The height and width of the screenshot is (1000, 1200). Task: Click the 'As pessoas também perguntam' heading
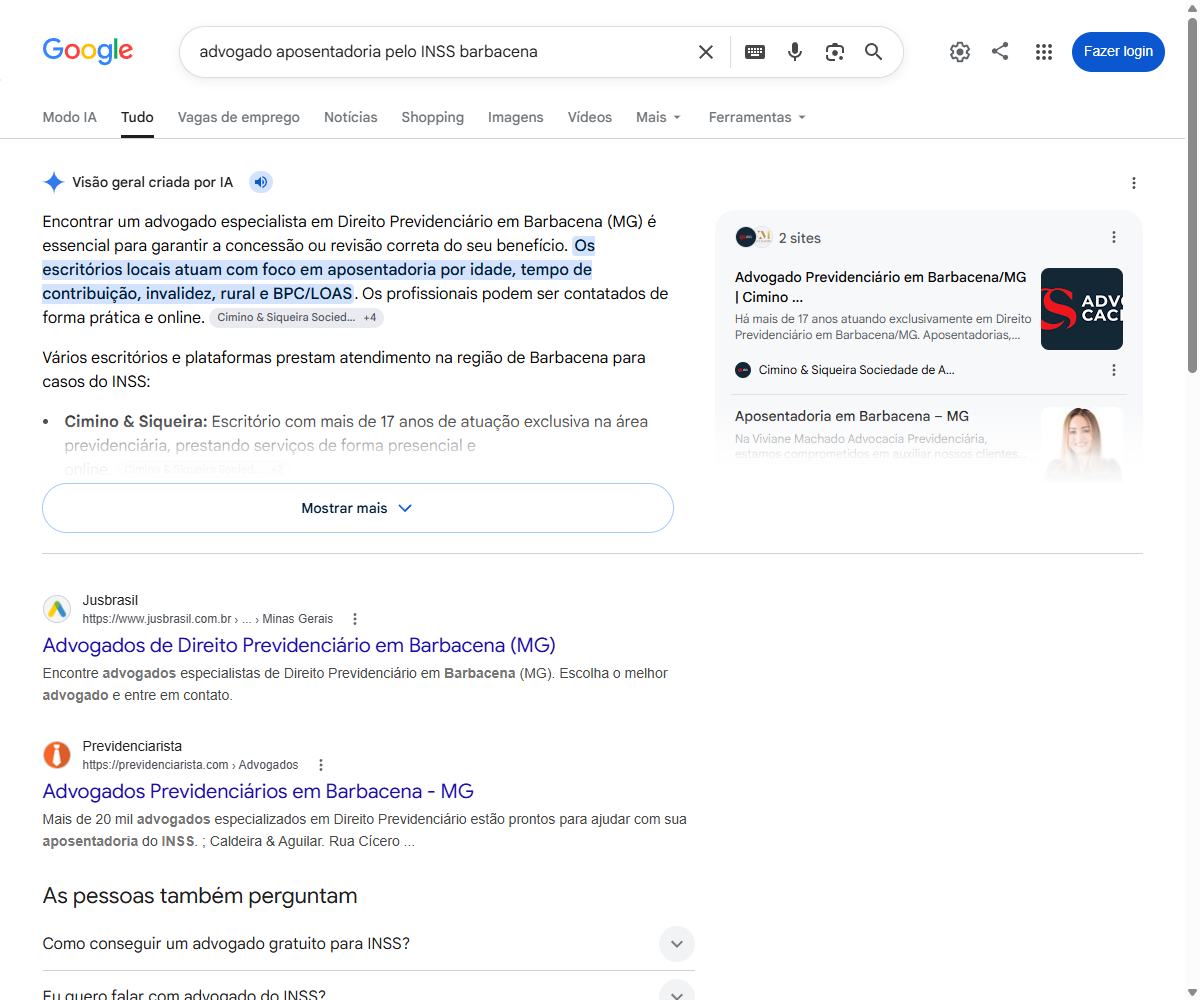tap(200, 896)
